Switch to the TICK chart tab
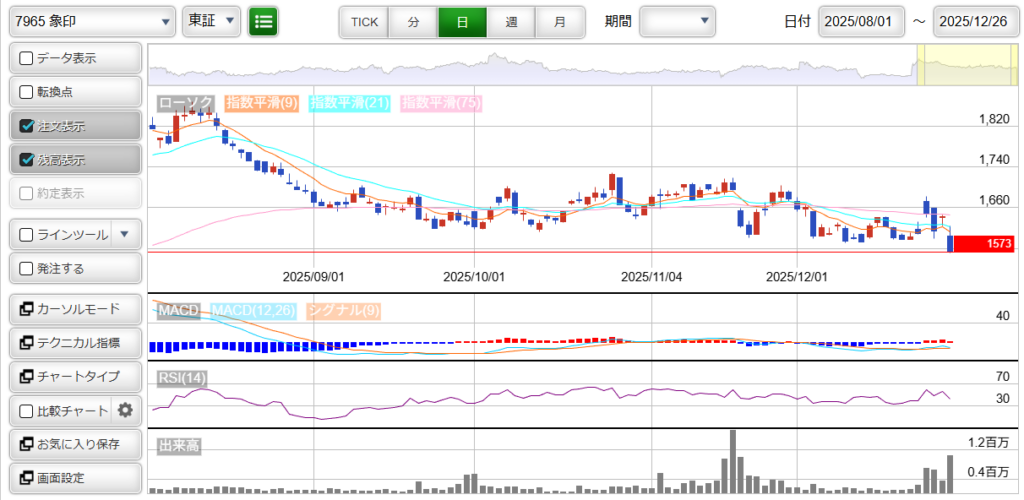Image resolution: width=1024 pixels, height=500 pixels. click(364, 22)
